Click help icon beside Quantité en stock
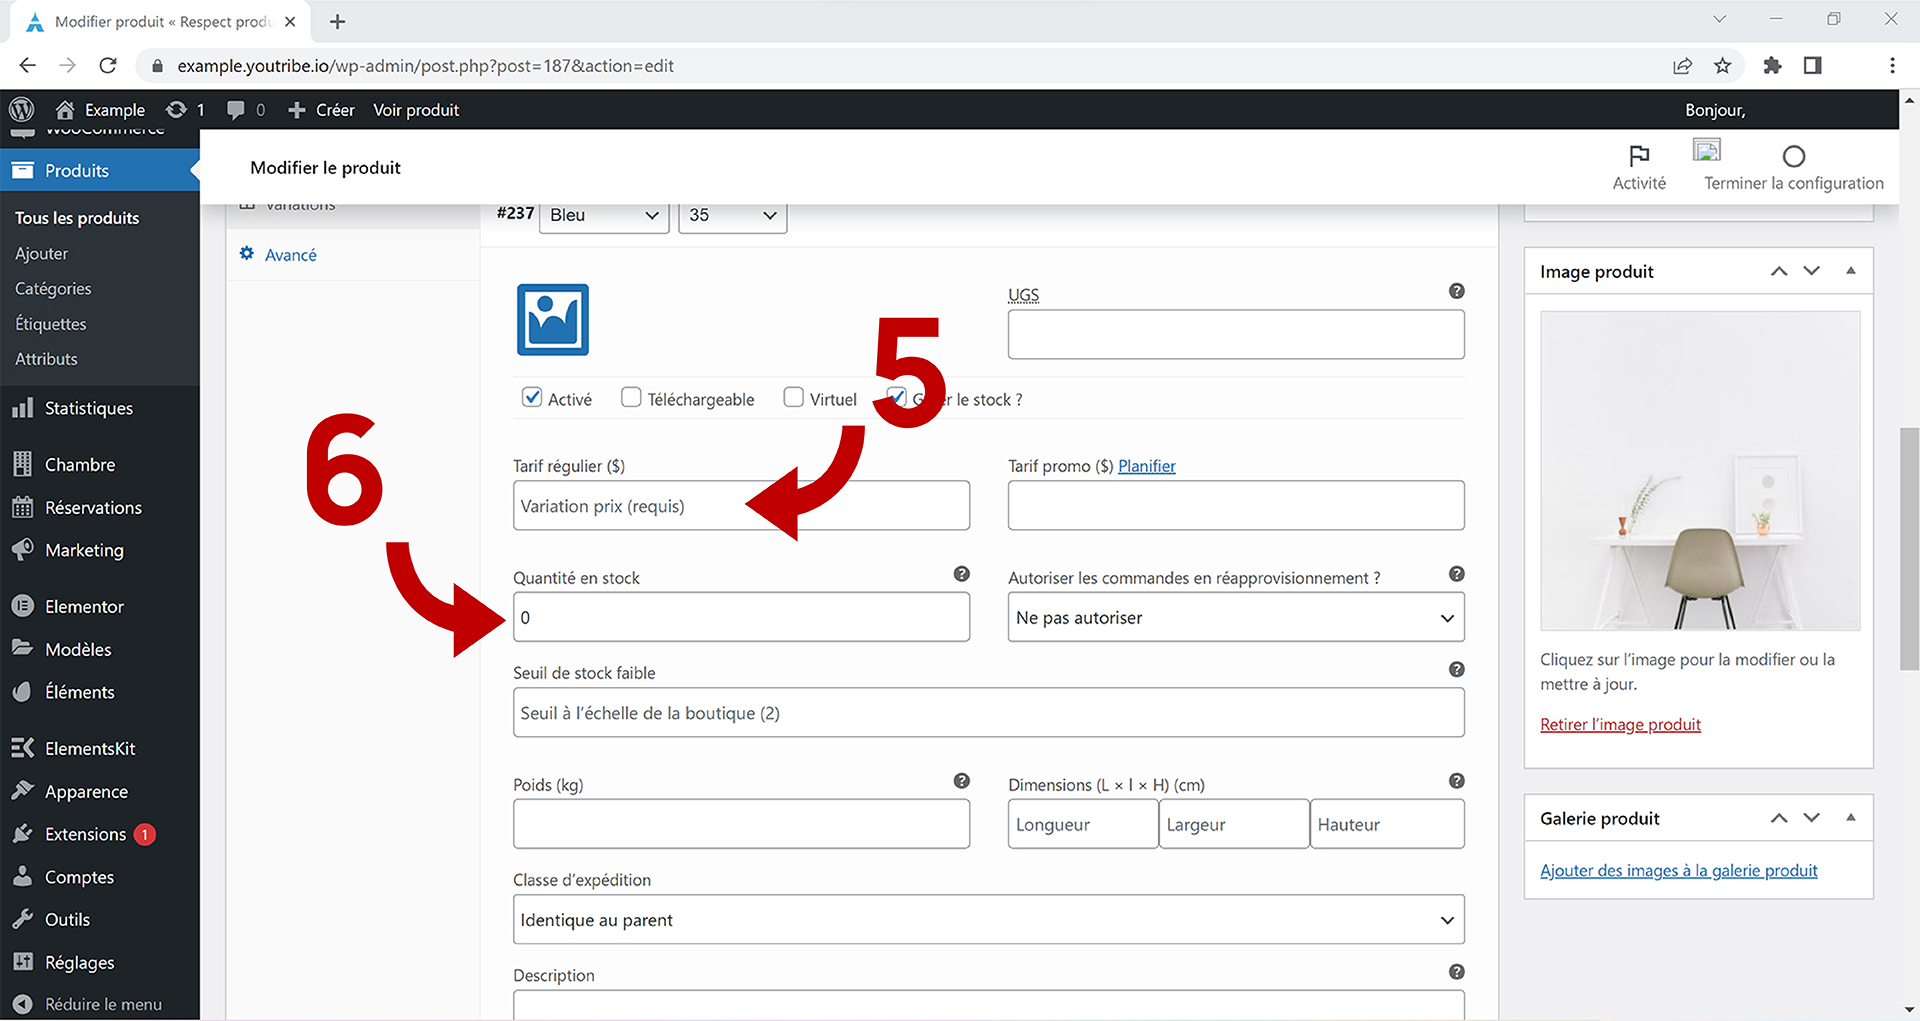1920x1021 pixels. [x=961, y=574]
